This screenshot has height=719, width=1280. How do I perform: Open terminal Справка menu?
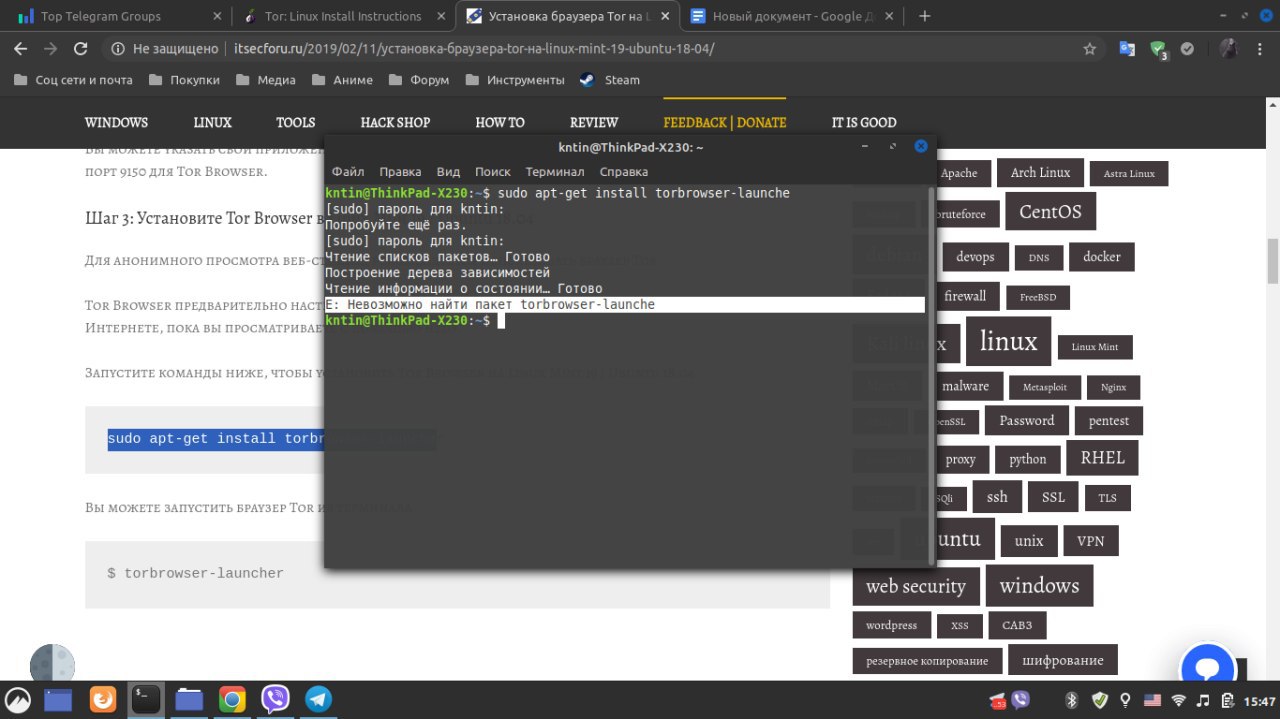pyautogui.click(x=624, y=172)
